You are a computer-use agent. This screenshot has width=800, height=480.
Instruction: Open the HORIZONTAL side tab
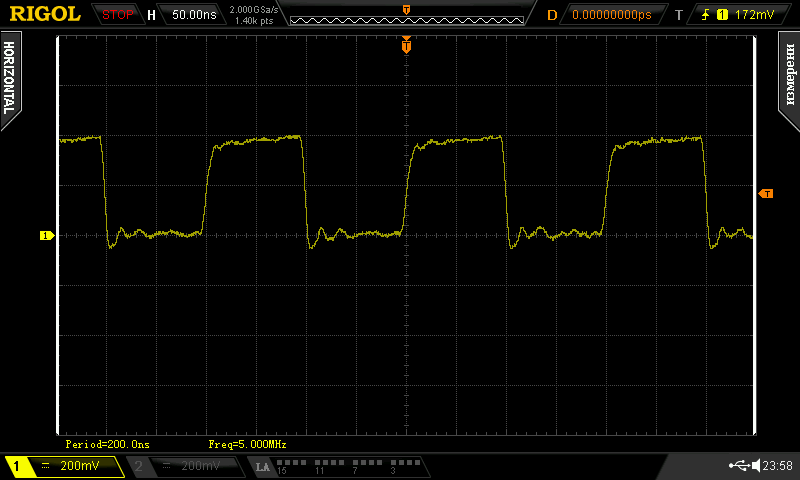(x=9, y=78)
